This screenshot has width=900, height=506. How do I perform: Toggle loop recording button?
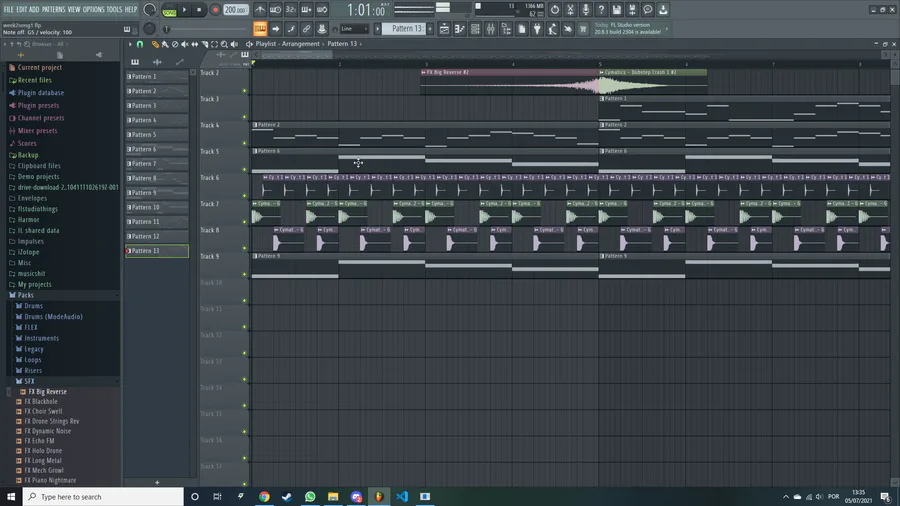322,10
